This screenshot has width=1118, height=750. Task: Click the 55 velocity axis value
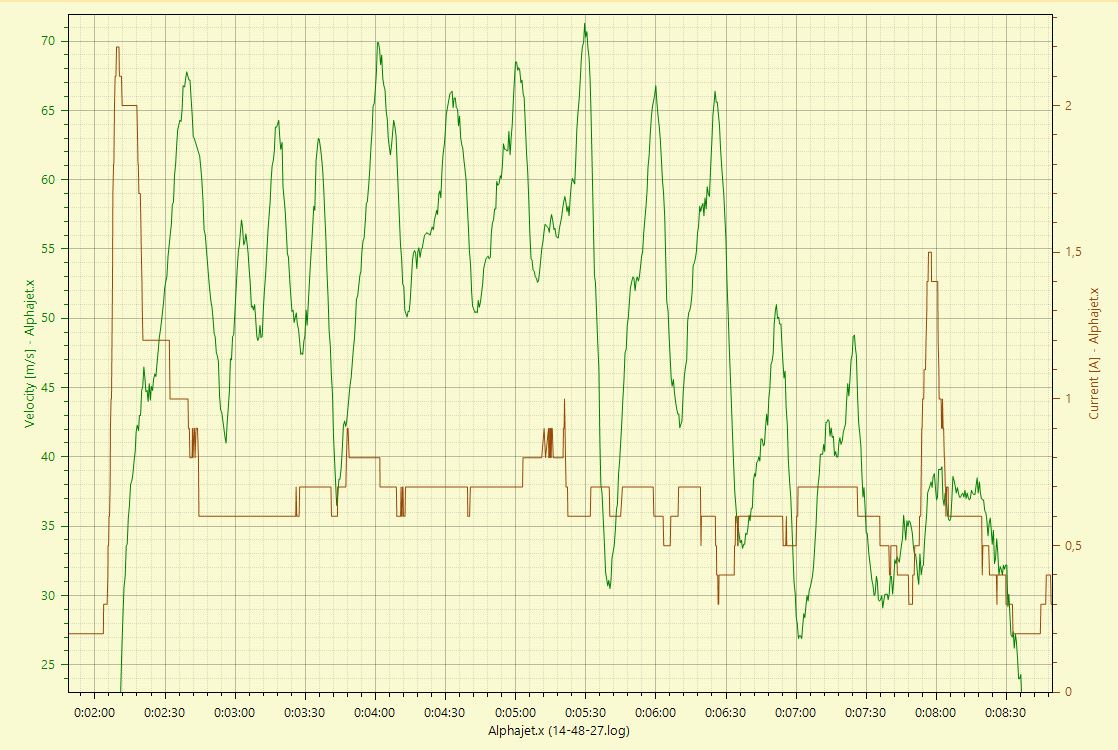[x=48, y=249]
